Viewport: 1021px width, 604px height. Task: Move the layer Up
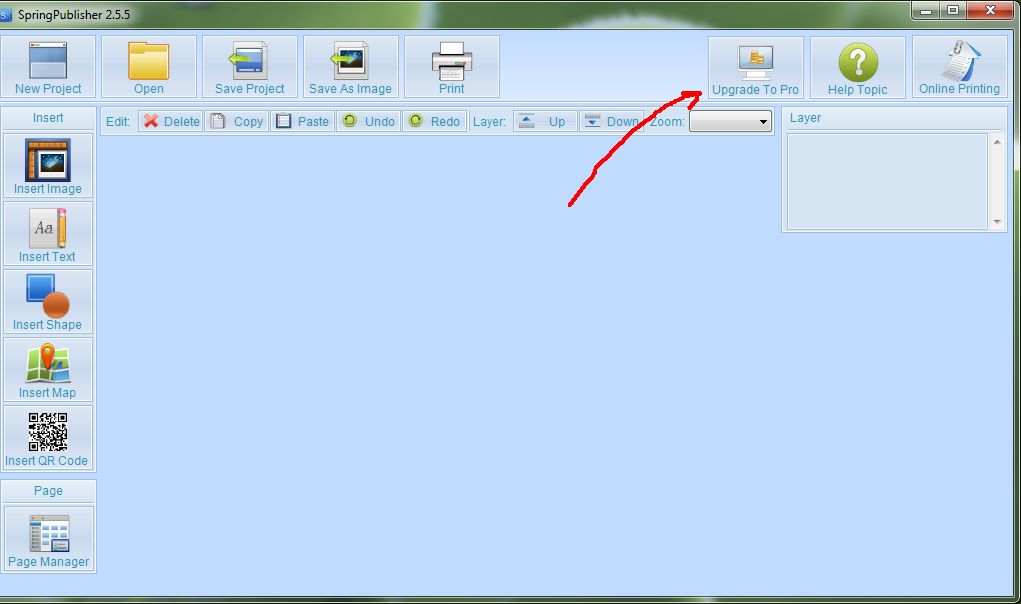pyautogui.click(x=545, y=121)
